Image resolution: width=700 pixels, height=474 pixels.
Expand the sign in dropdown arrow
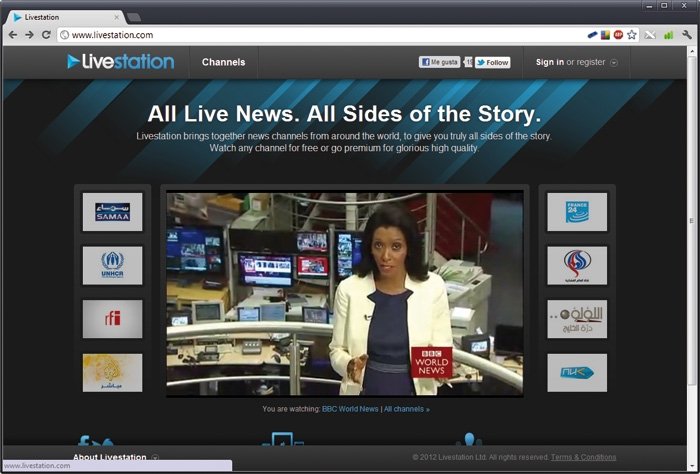(614, 62)
